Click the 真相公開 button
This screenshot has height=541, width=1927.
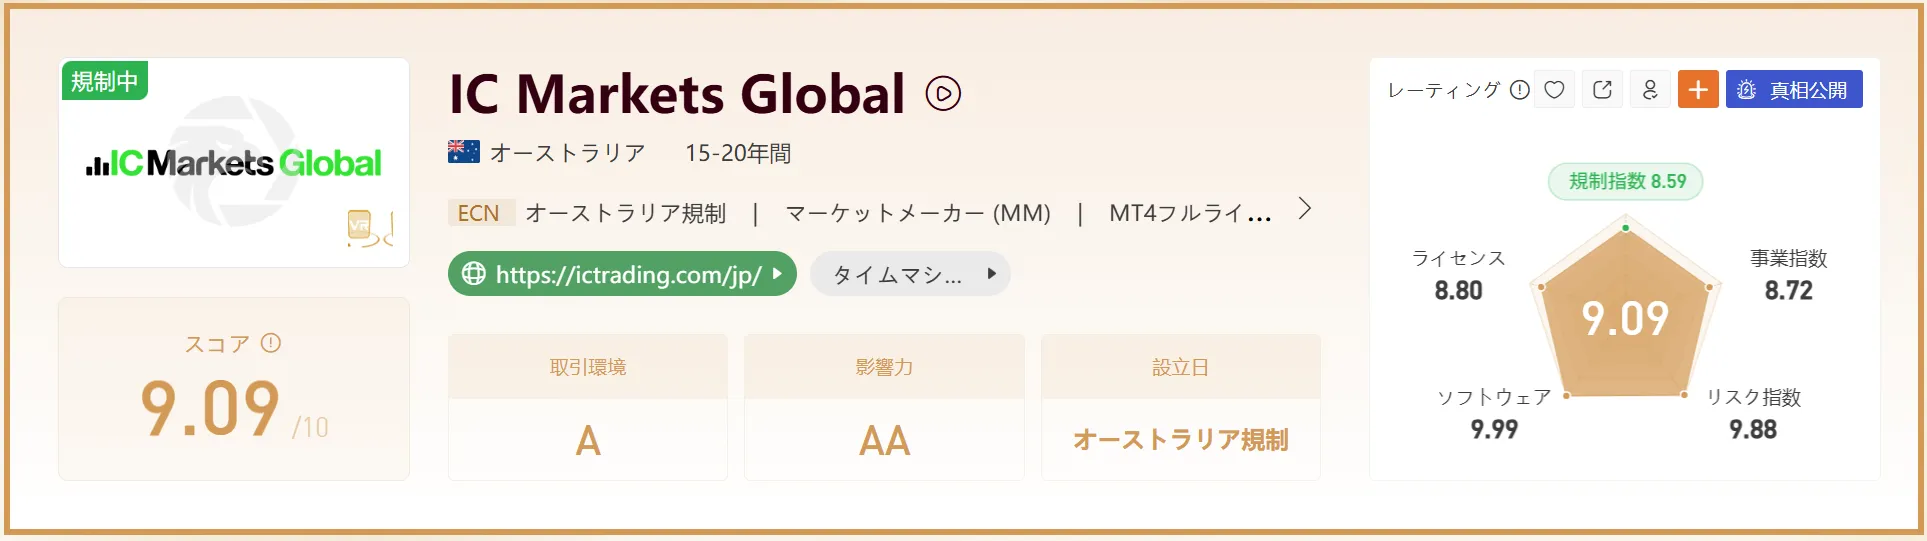[1794, 90]
